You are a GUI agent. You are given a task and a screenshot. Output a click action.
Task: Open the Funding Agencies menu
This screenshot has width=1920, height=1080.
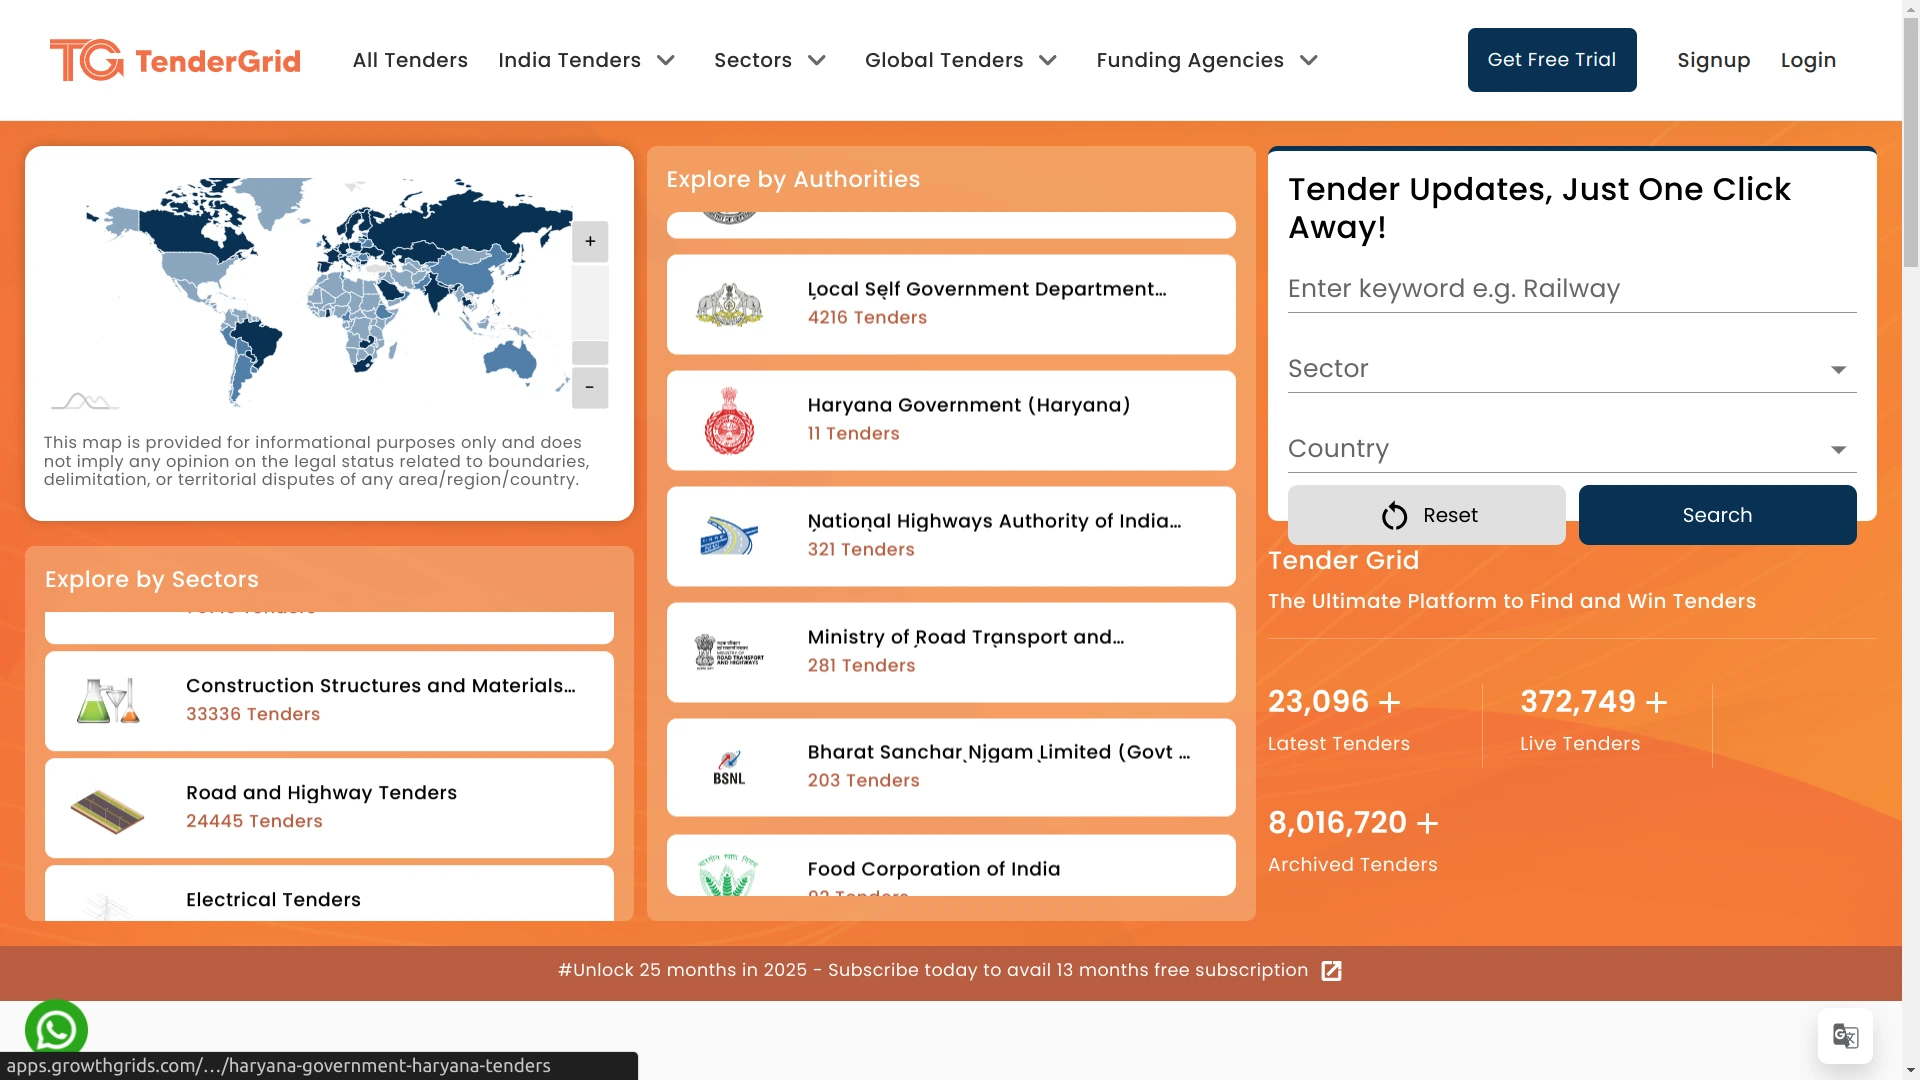click(x=1190, y=60)
